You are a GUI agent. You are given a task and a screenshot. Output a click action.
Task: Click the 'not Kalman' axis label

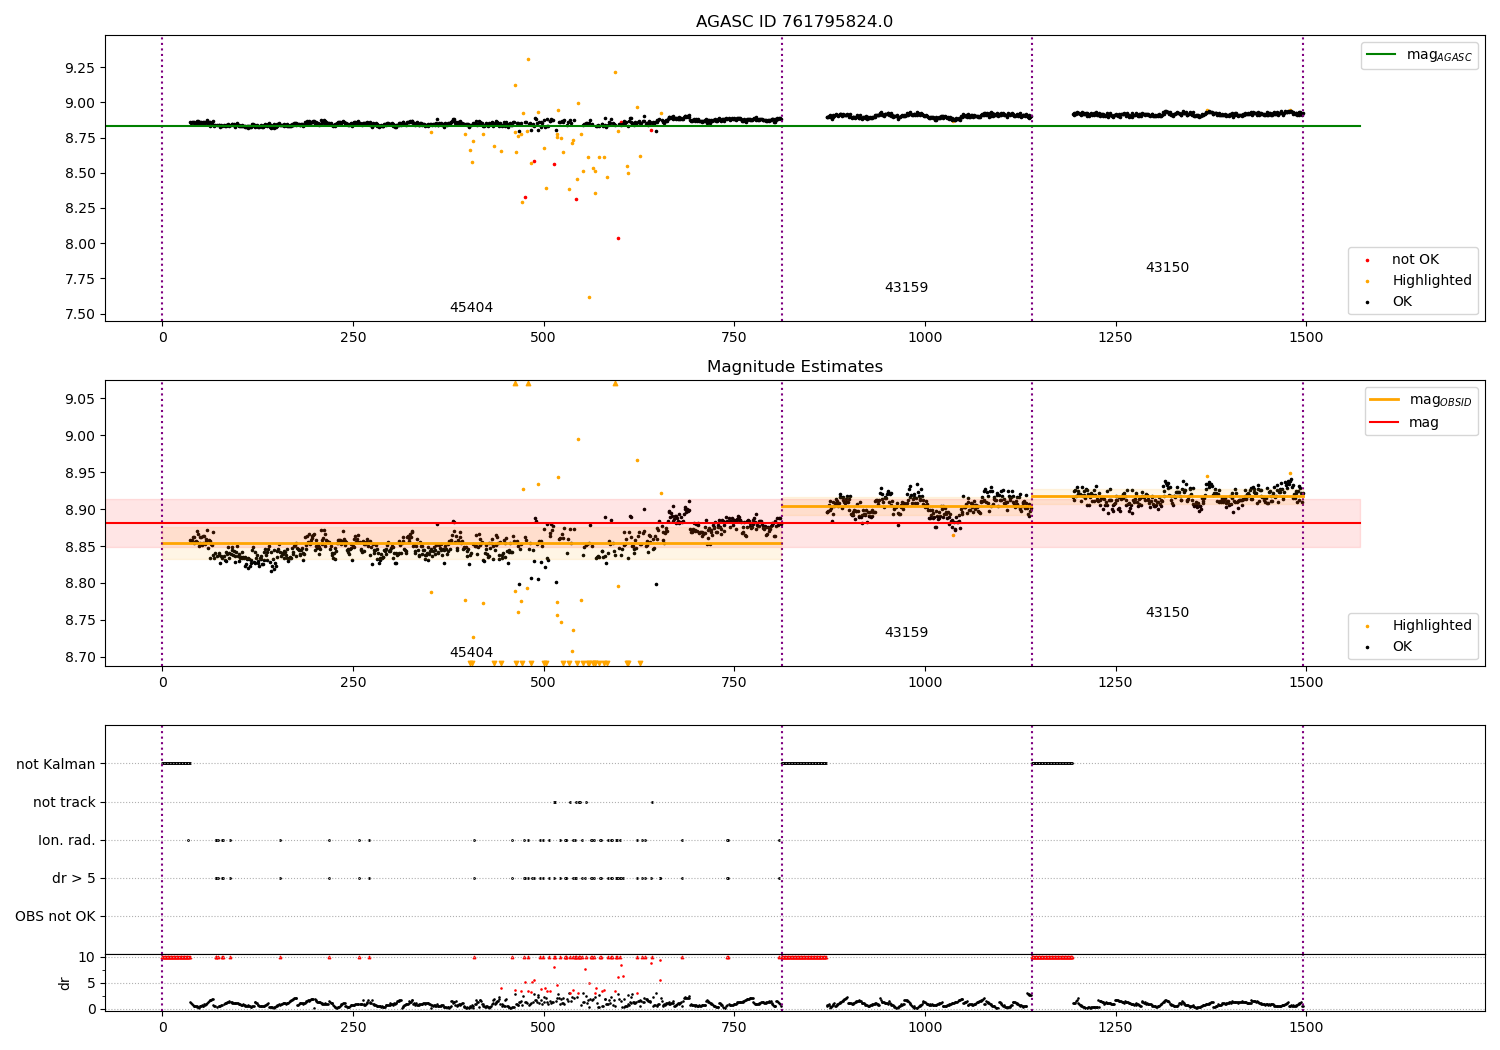tap(56, 765)
